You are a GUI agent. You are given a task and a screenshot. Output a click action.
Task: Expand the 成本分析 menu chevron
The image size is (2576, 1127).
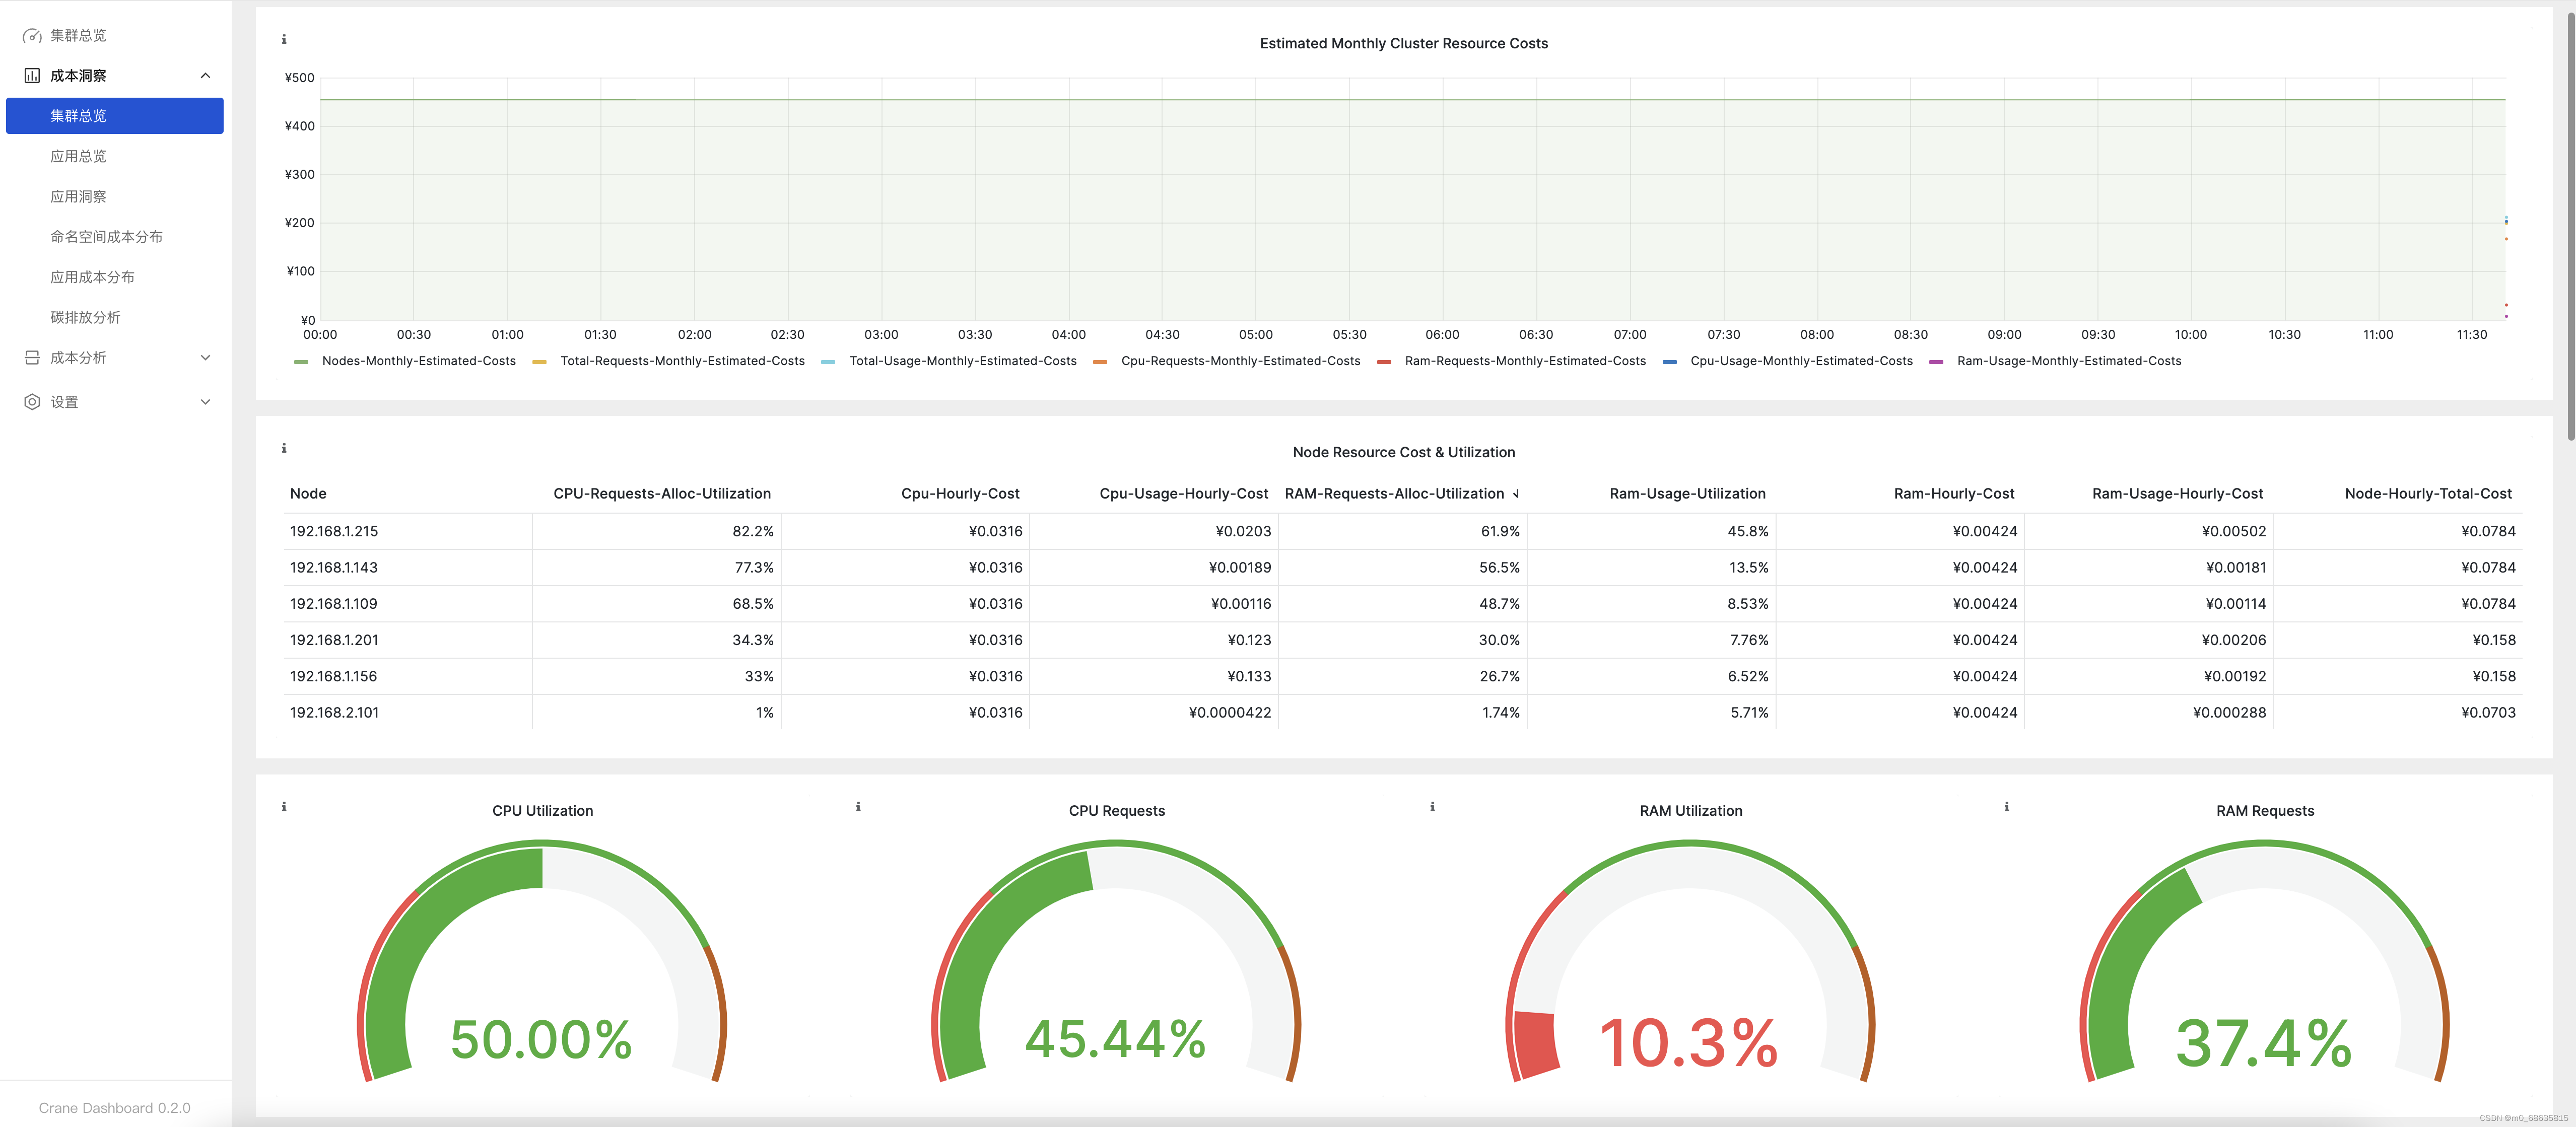(206, 358)
